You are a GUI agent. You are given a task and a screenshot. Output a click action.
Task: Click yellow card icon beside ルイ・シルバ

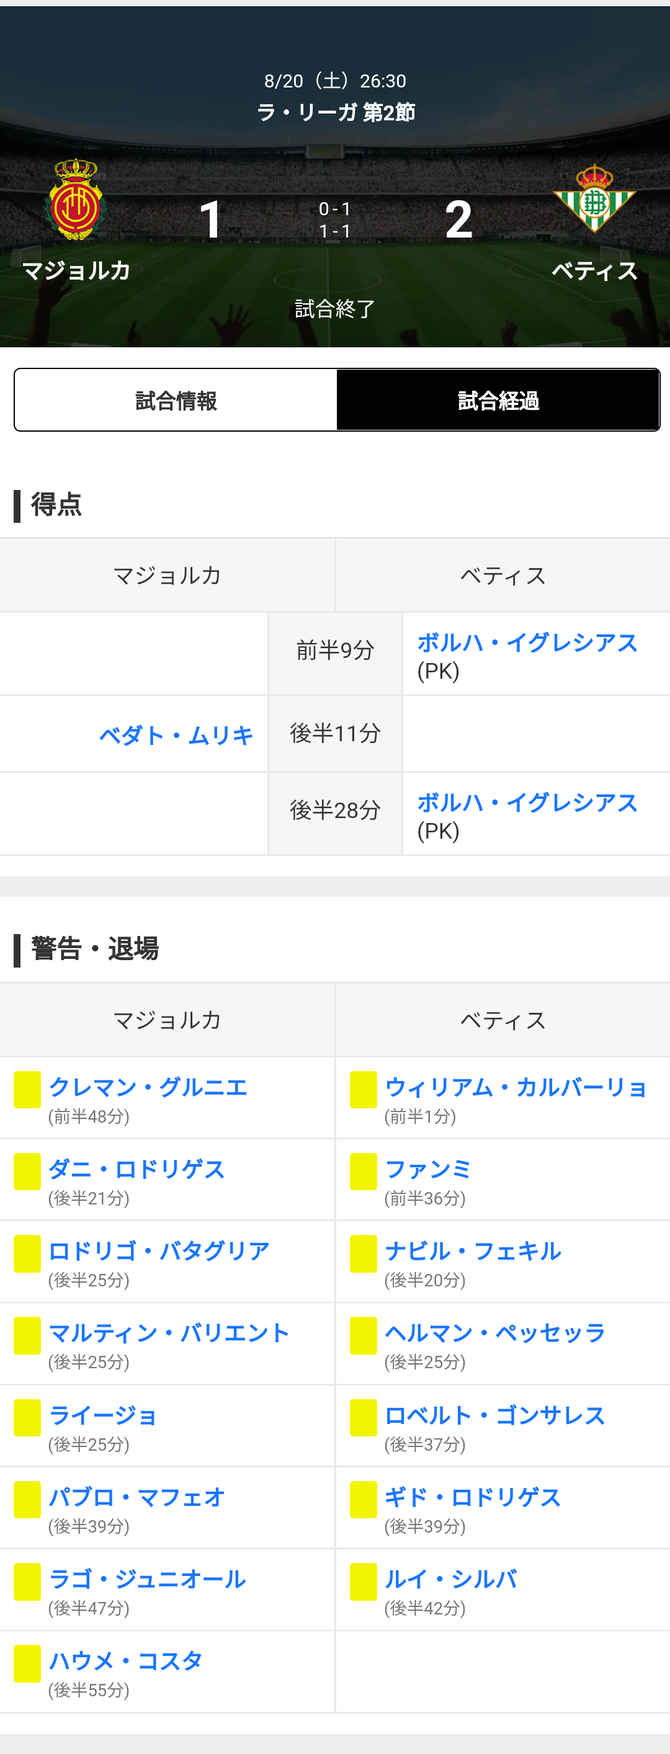point(363,1581)
